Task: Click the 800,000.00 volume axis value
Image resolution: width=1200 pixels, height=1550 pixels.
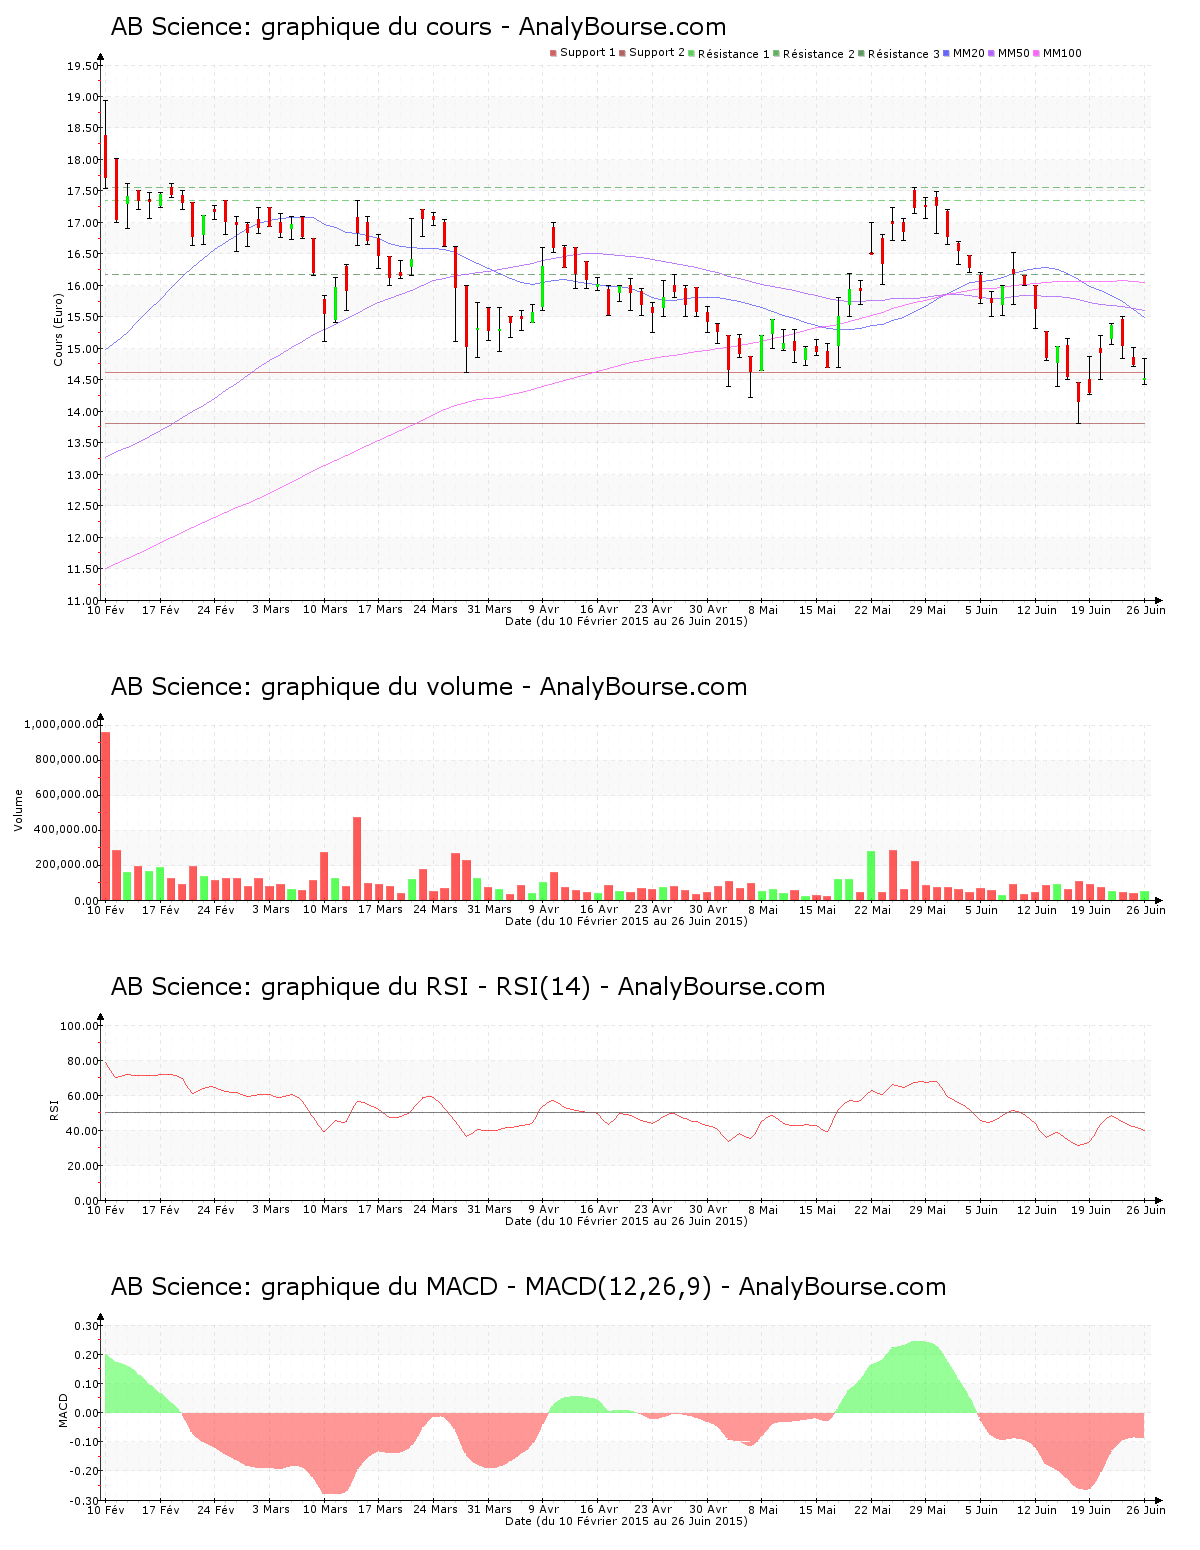Action: 66,759
